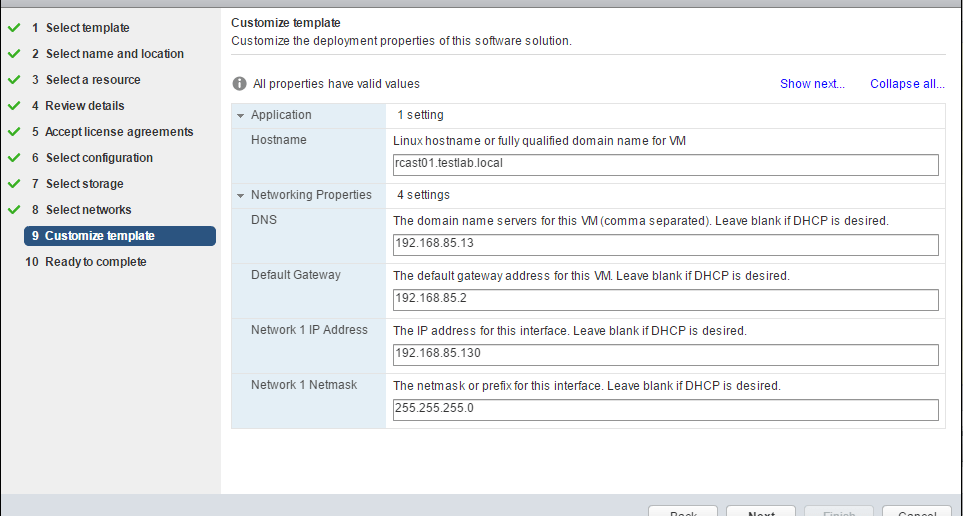Screen dimensions: 963x516
Task: Go to step 8 Select networks
Action: 88,210
